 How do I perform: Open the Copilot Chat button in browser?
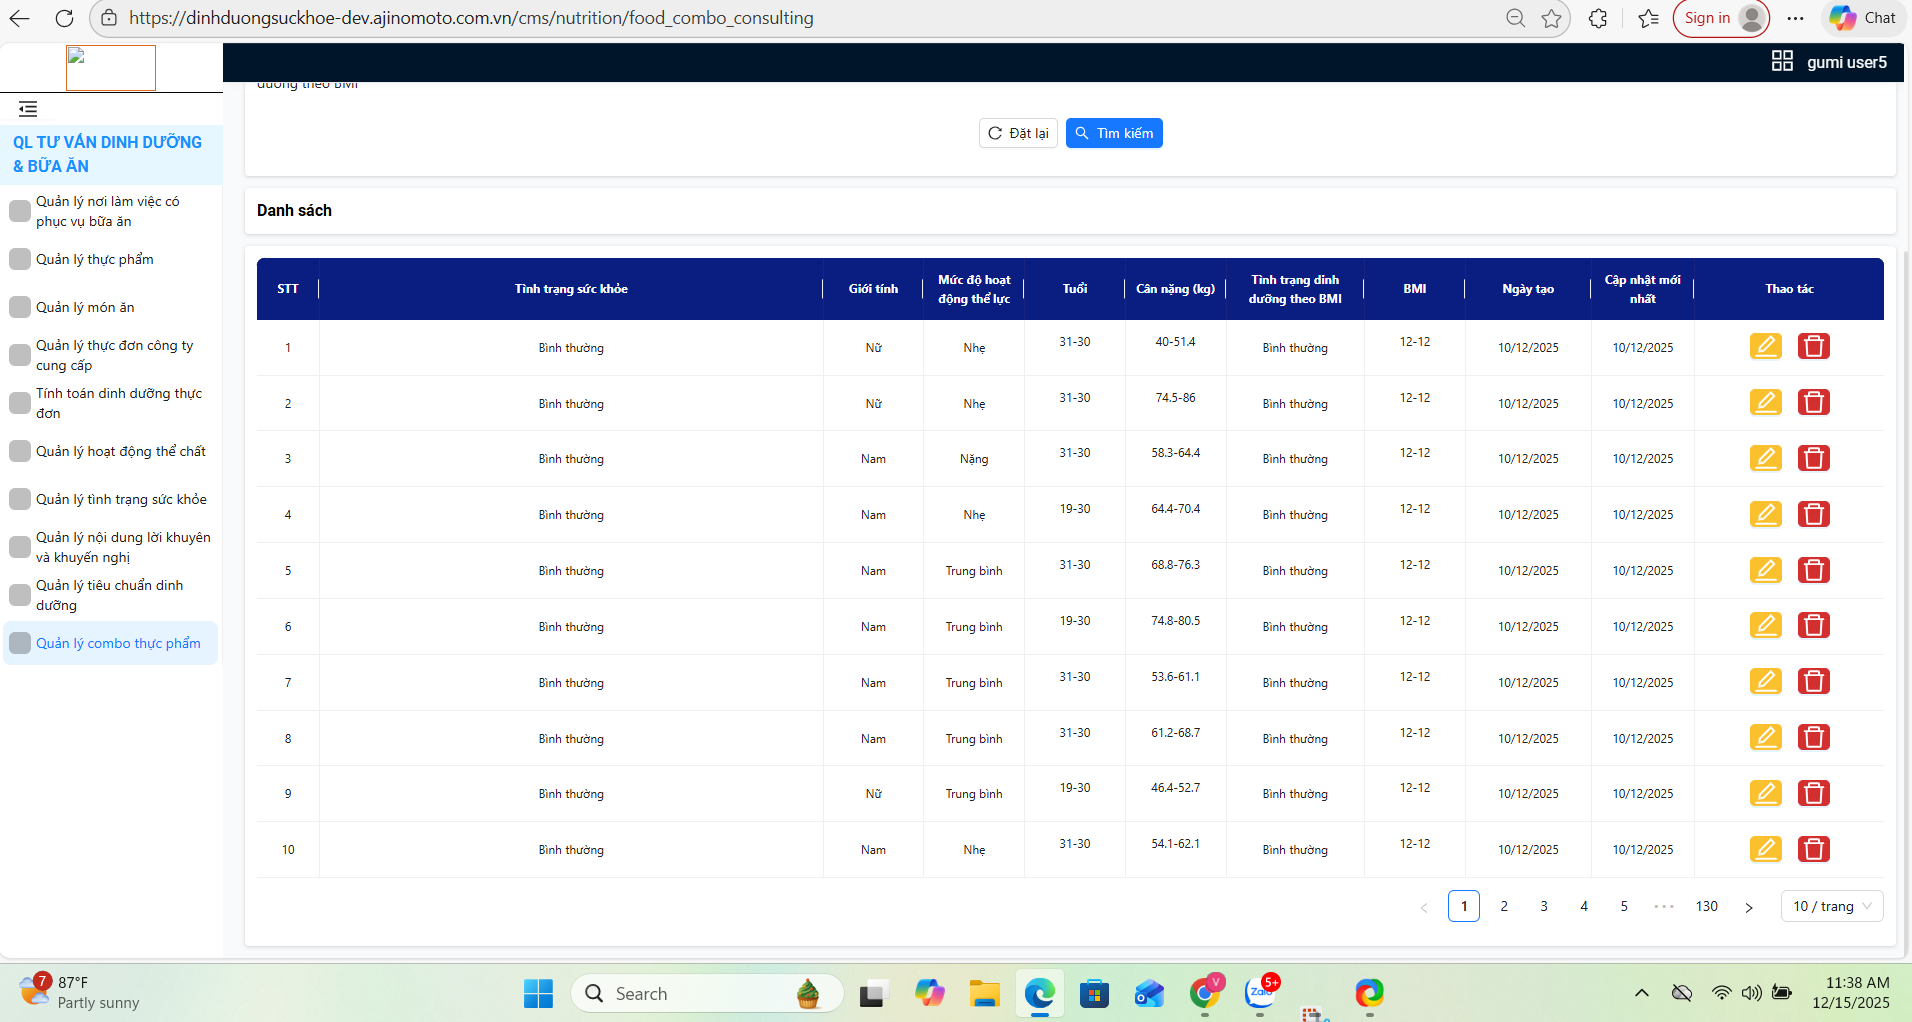[x=1864, y=18]
